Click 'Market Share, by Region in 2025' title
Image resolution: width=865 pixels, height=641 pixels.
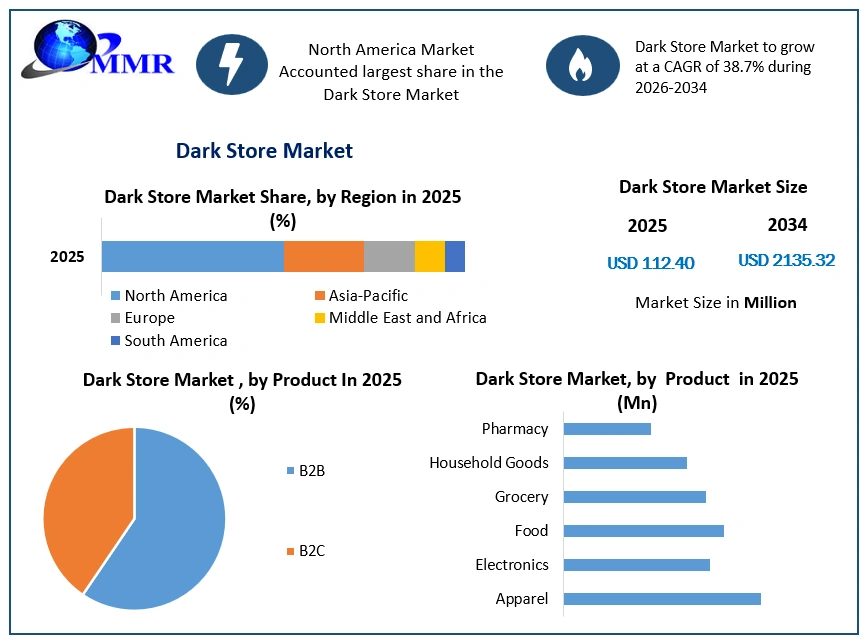[x=282, y=209]
